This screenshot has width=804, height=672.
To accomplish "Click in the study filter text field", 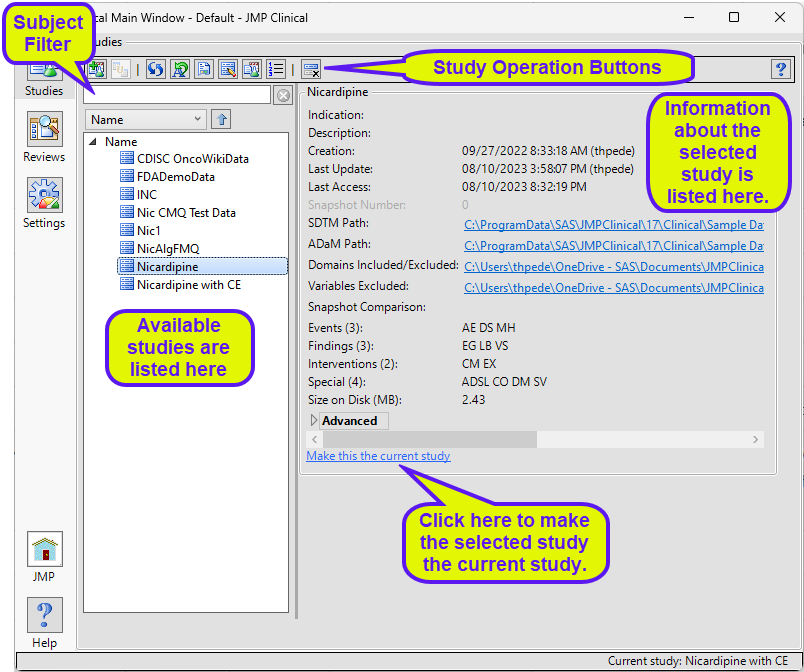I will [177, 95].
